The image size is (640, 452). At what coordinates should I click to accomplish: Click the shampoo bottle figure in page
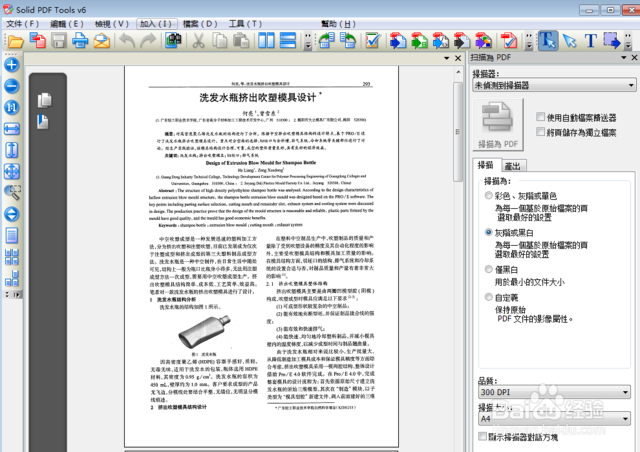(204, 331)
